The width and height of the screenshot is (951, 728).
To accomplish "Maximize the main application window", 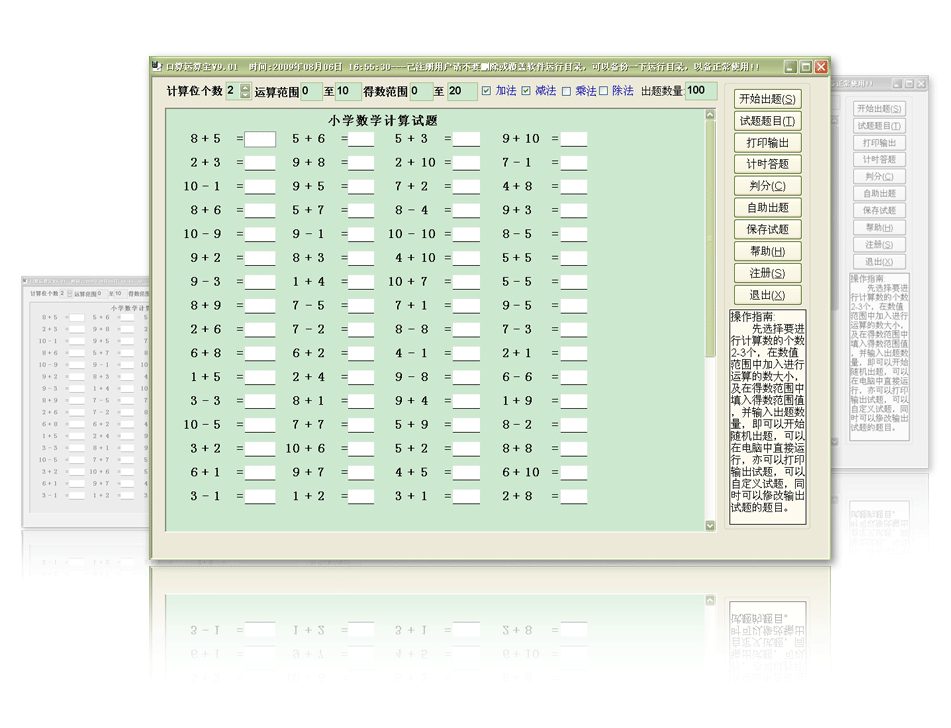I will point(805,67).
